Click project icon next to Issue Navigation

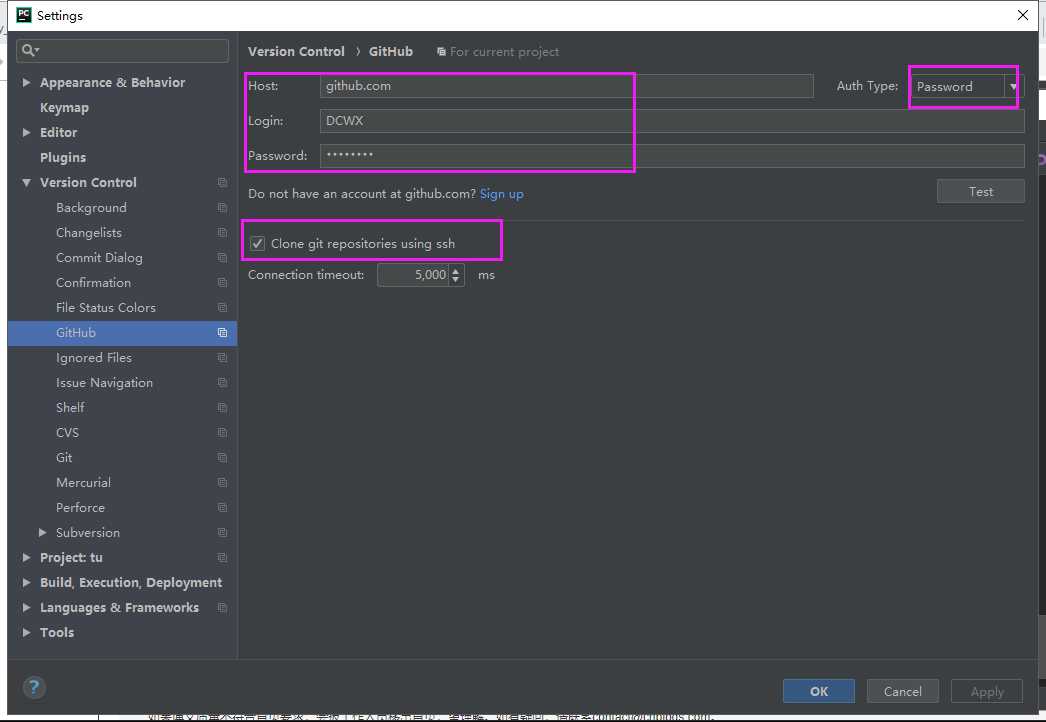click(x=222, y=383)
